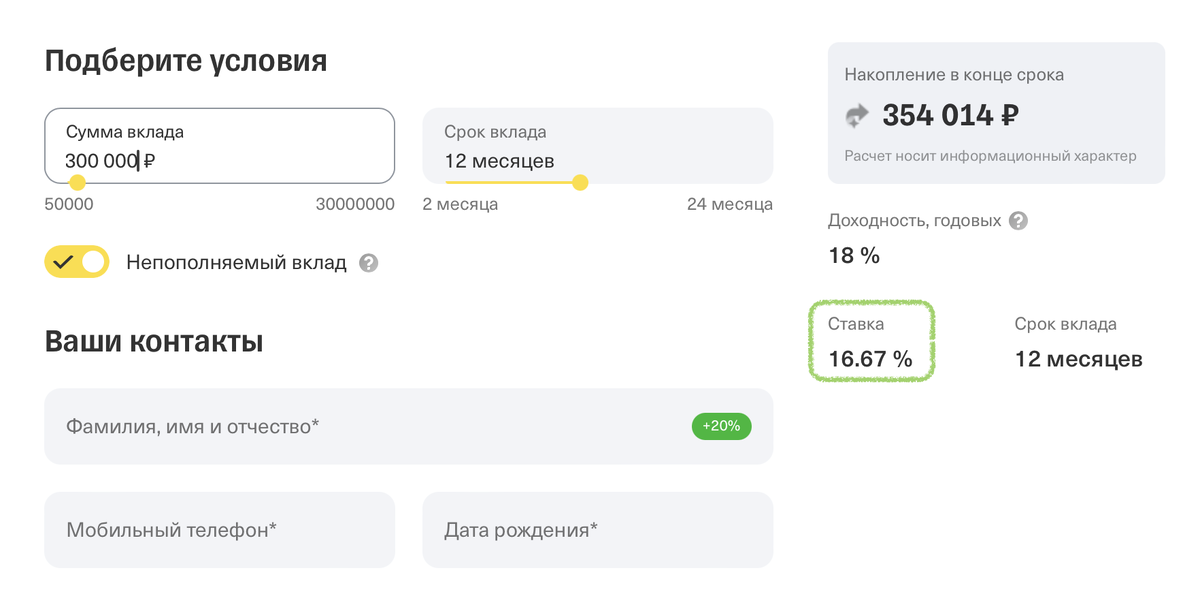The width and height of the screenshot is (1200, 594).
Task: Toggle the non-replenishable deposit option off
Action: pyautogui.click(x=76, y=261)
